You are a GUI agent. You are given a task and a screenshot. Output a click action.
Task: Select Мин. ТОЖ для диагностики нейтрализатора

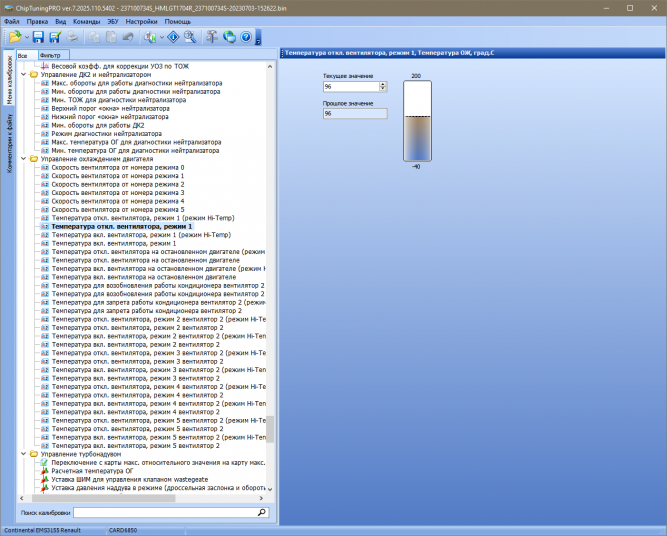118,100
